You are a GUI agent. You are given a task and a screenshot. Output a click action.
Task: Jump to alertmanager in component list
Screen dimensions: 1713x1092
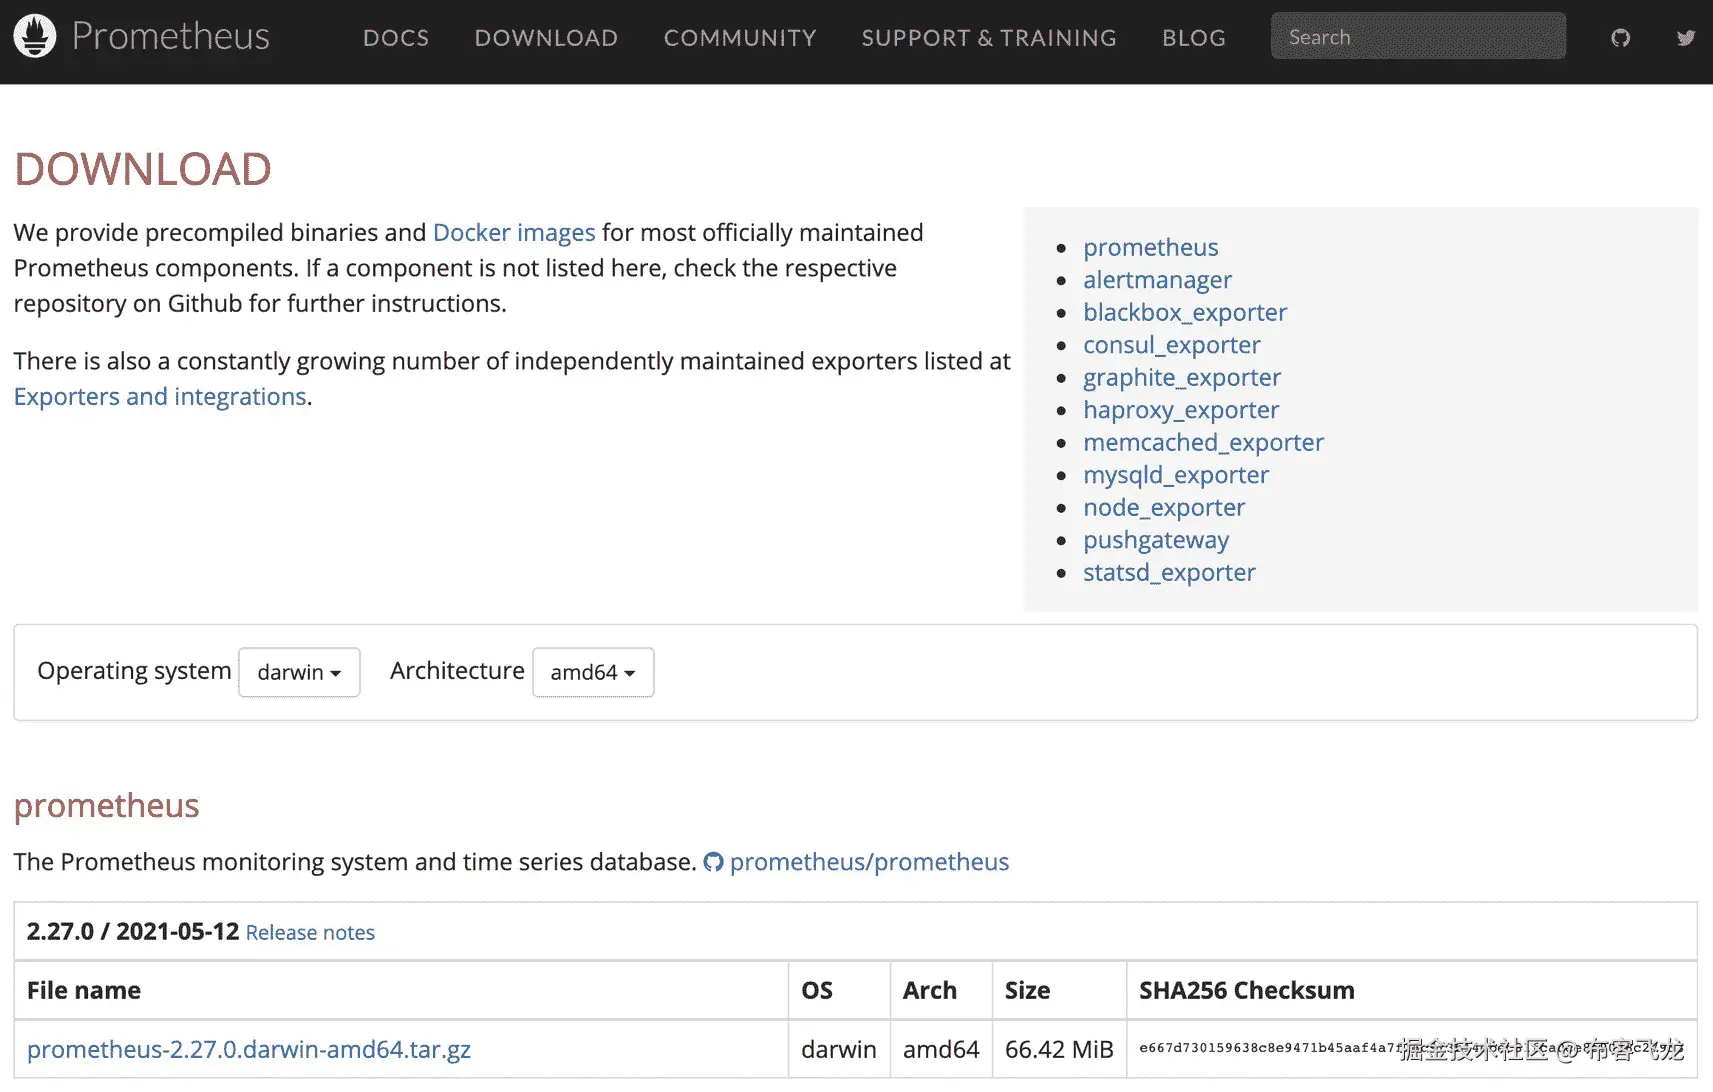click(x=1157, y=280)
